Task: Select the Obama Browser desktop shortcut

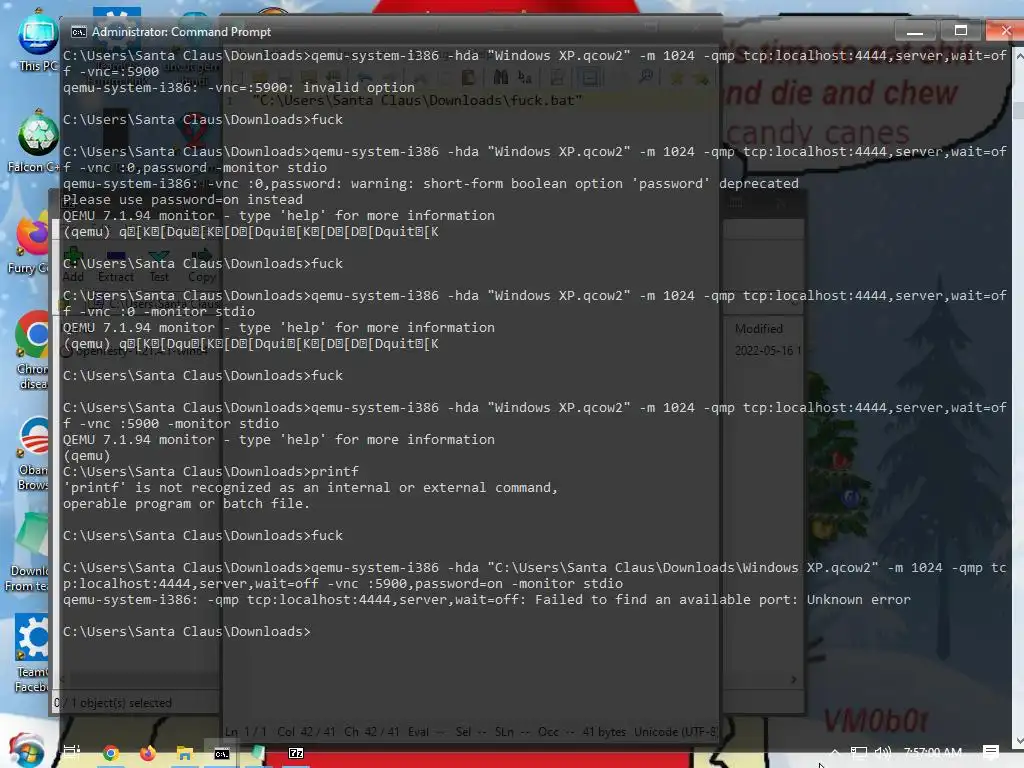Action: click(34, 435)
